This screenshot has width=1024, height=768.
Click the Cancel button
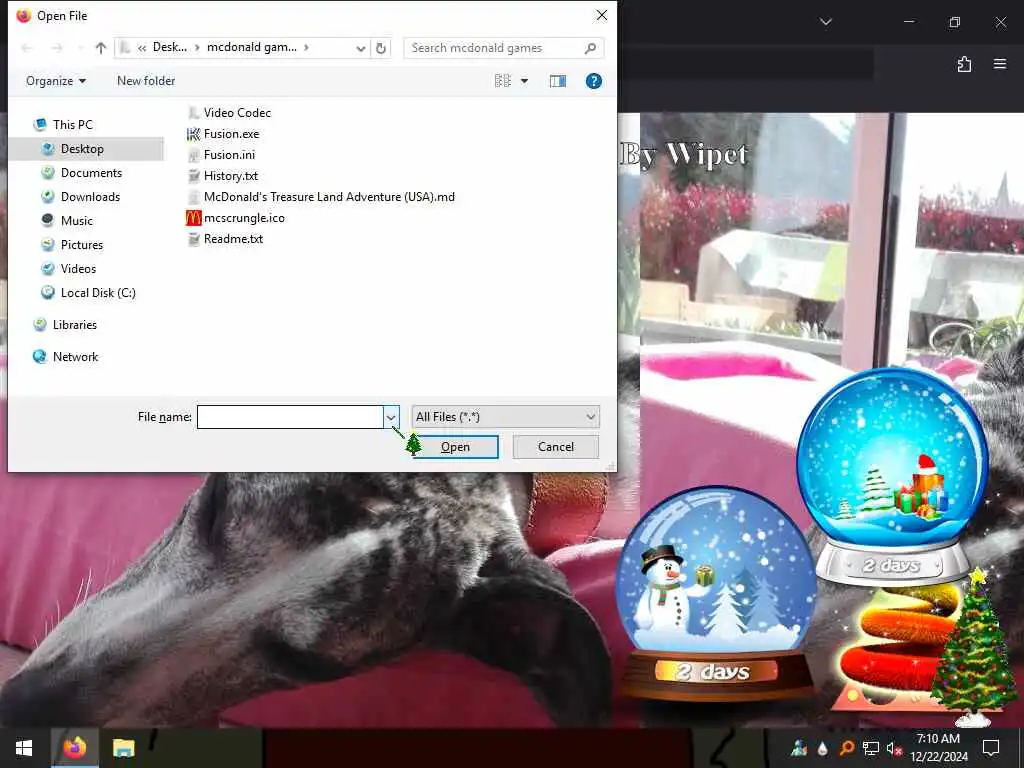pyautogui.click(x=556, y=447)
